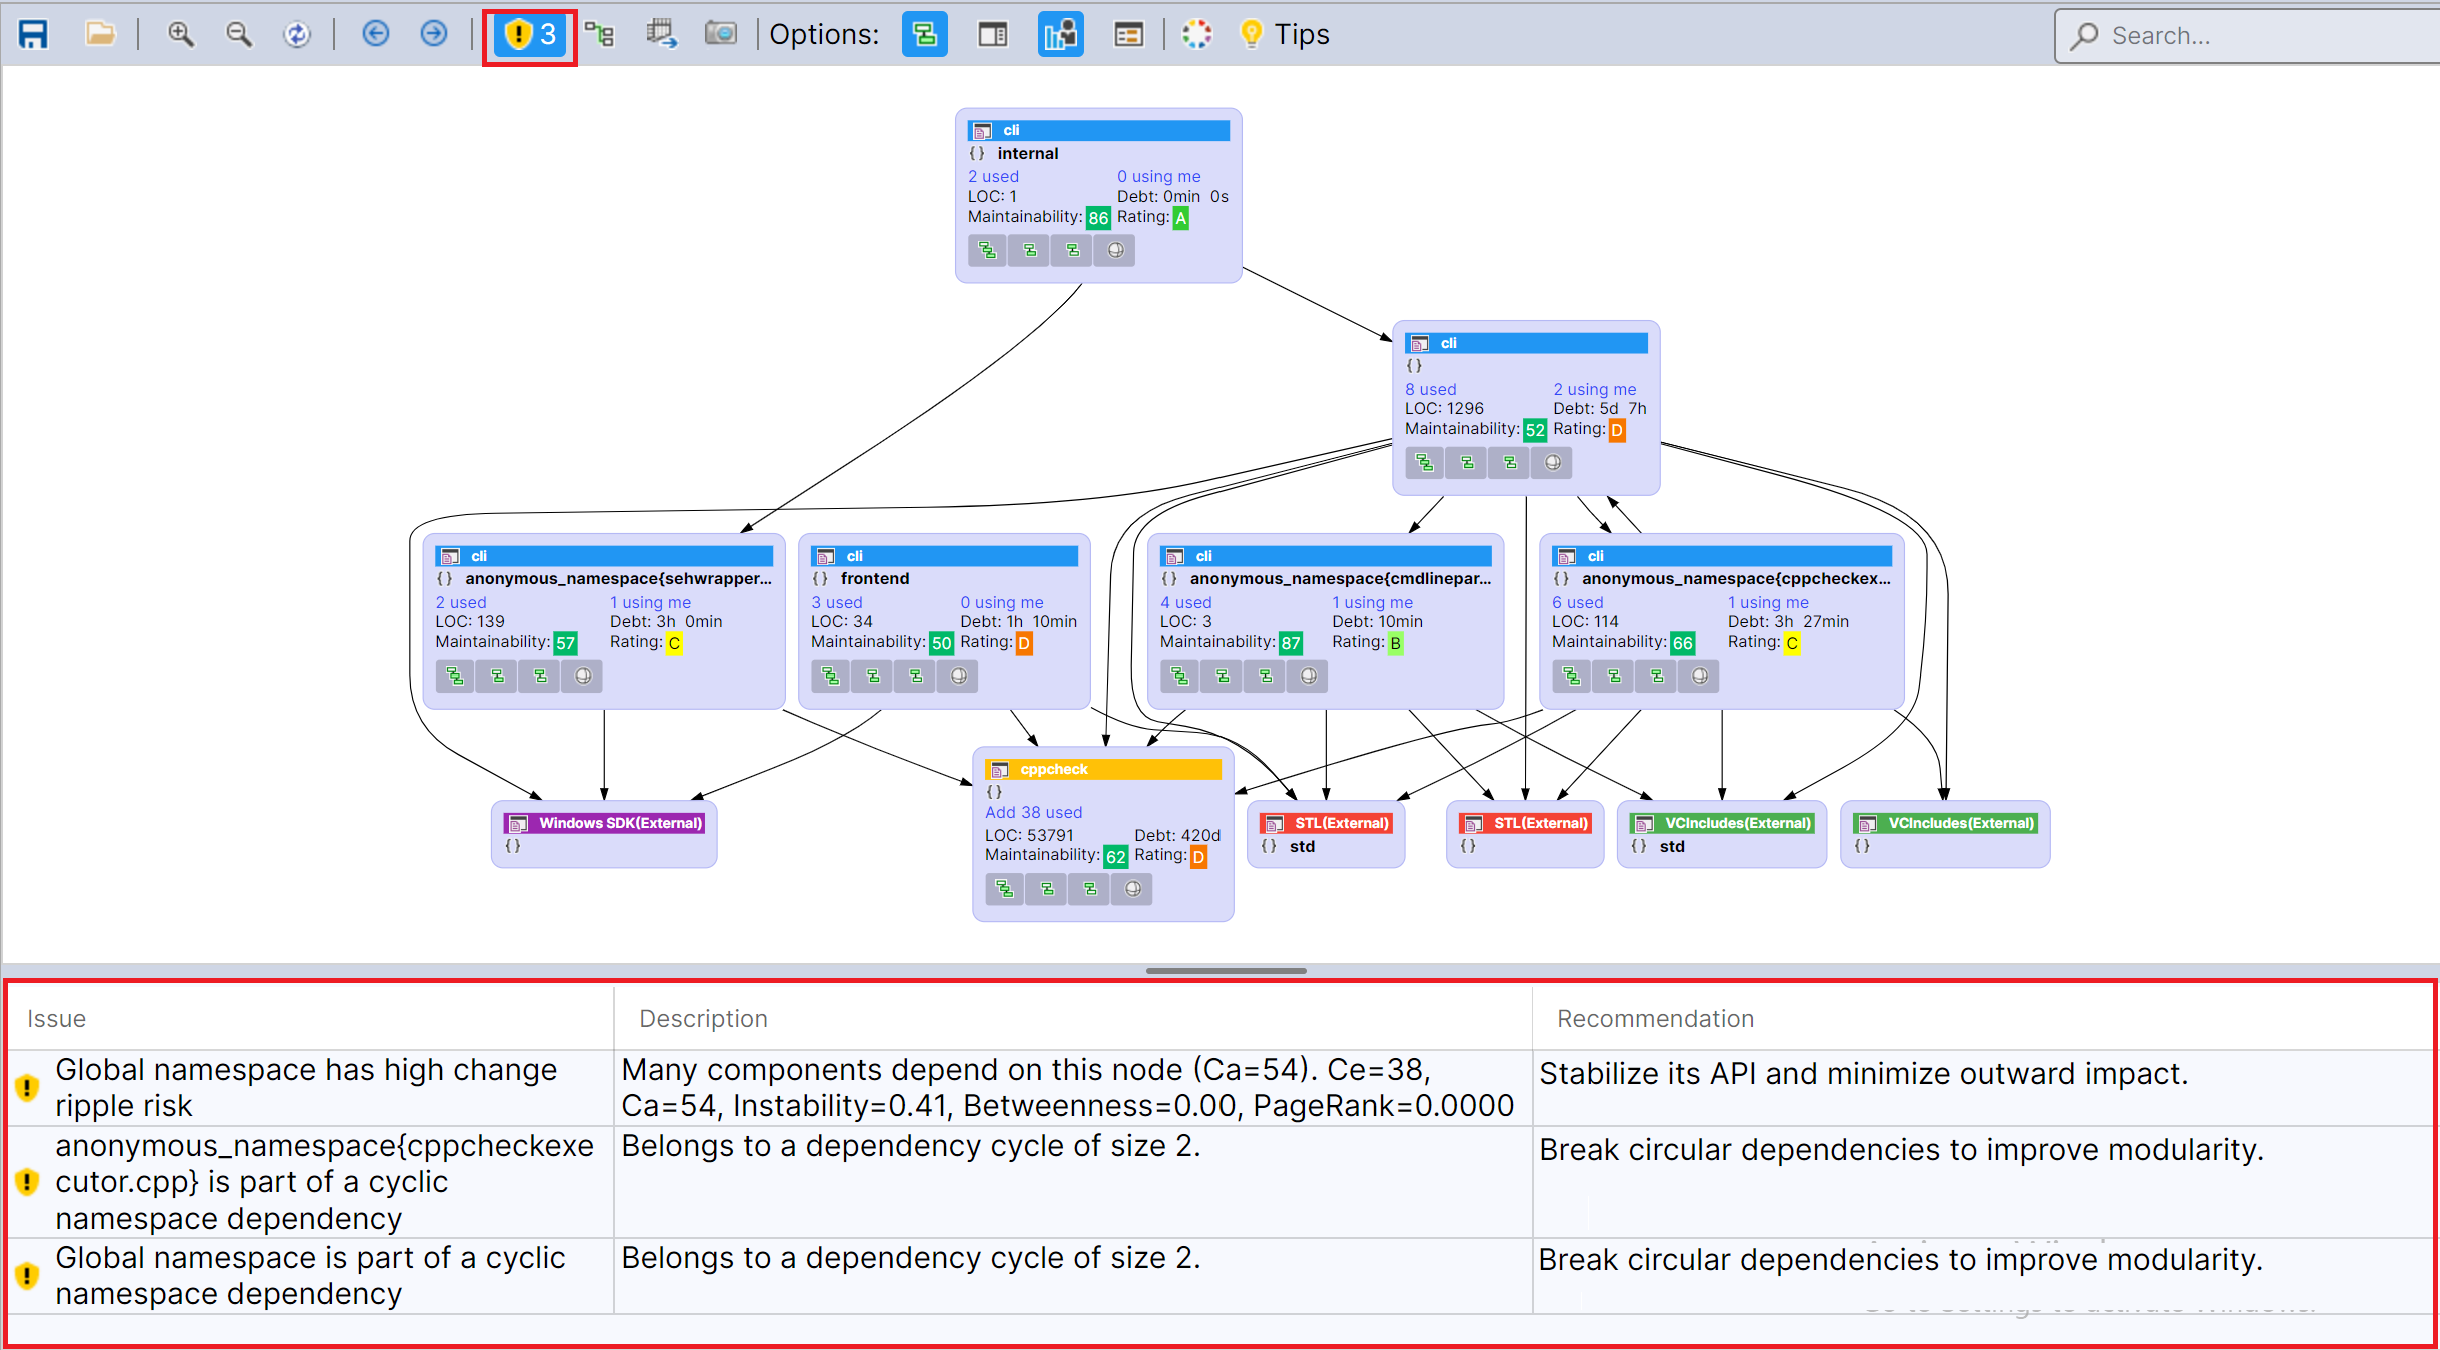This screenshot has width=2440, height=1350.
Task: Take a screenshot with the camera icon
Action: click(x=721, y=33)
